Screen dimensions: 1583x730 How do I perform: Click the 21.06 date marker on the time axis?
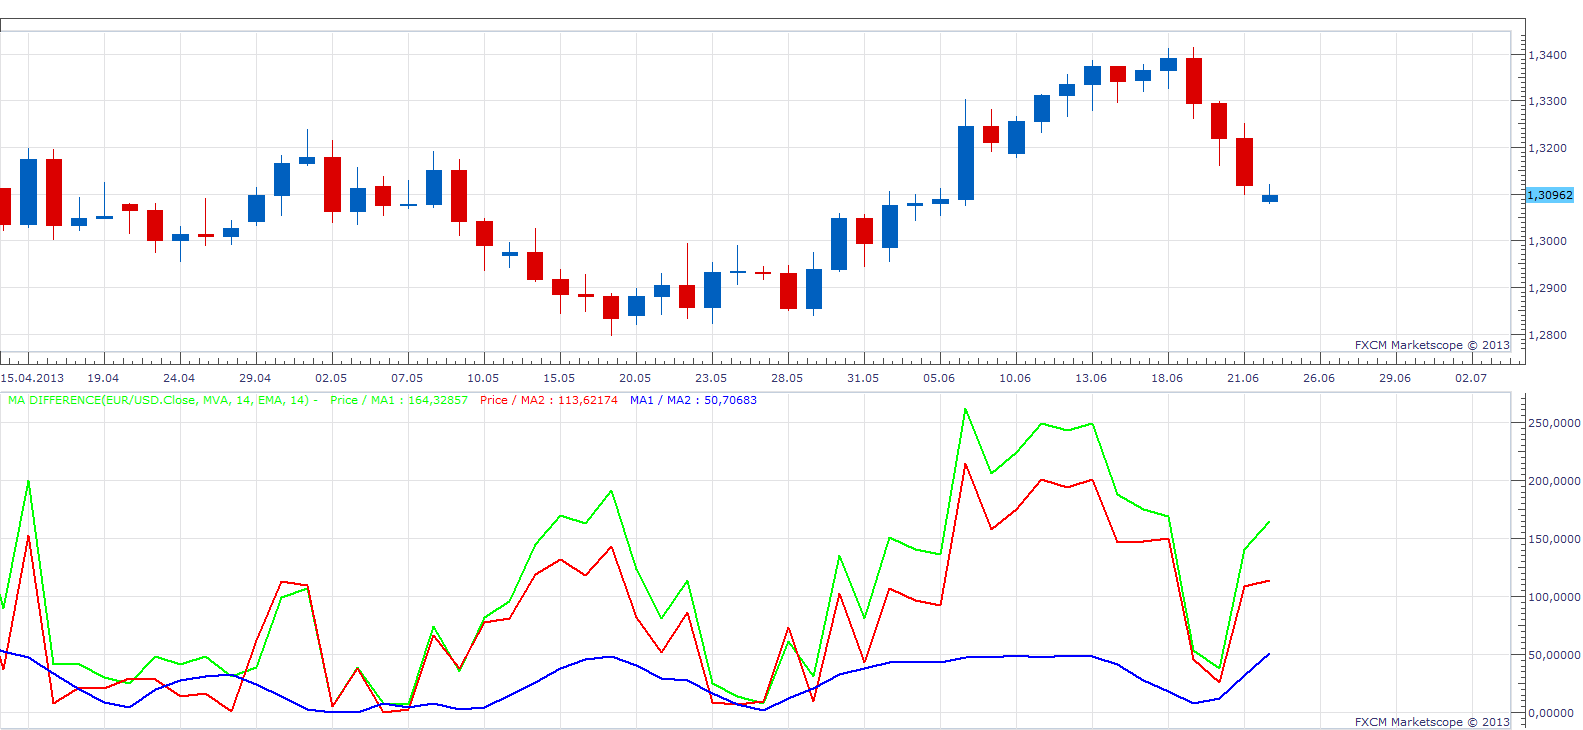pos(1243,378)
